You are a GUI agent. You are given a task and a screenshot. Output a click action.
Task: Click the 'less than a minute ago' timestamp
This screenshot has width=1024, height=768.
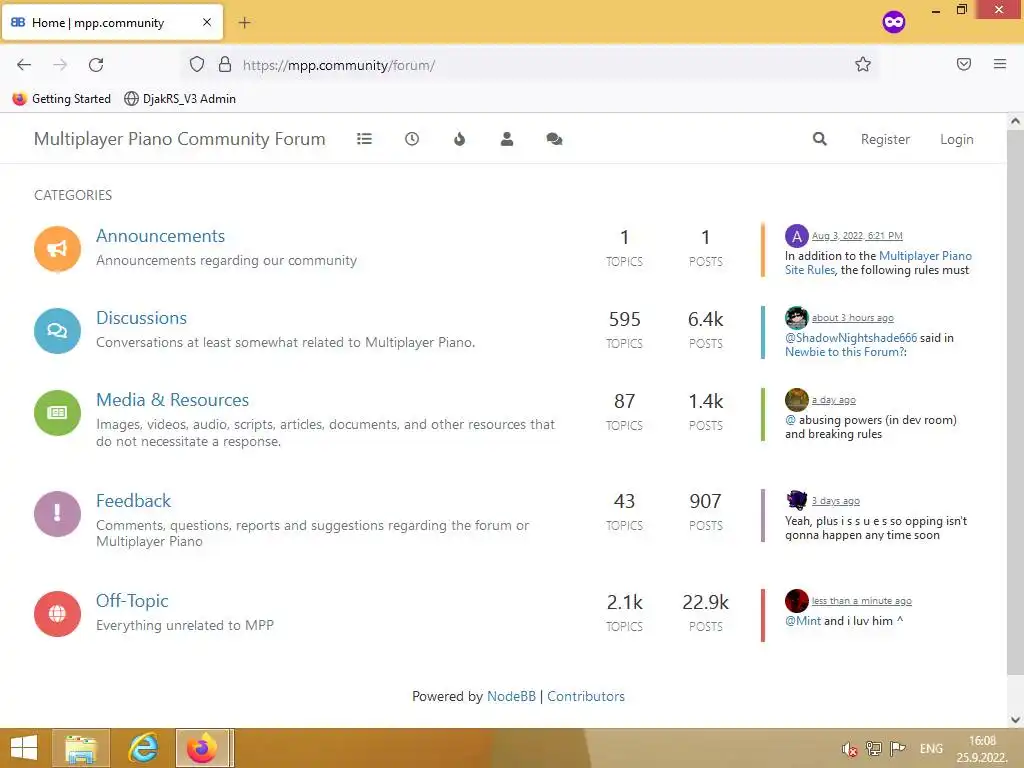[862, 601]
